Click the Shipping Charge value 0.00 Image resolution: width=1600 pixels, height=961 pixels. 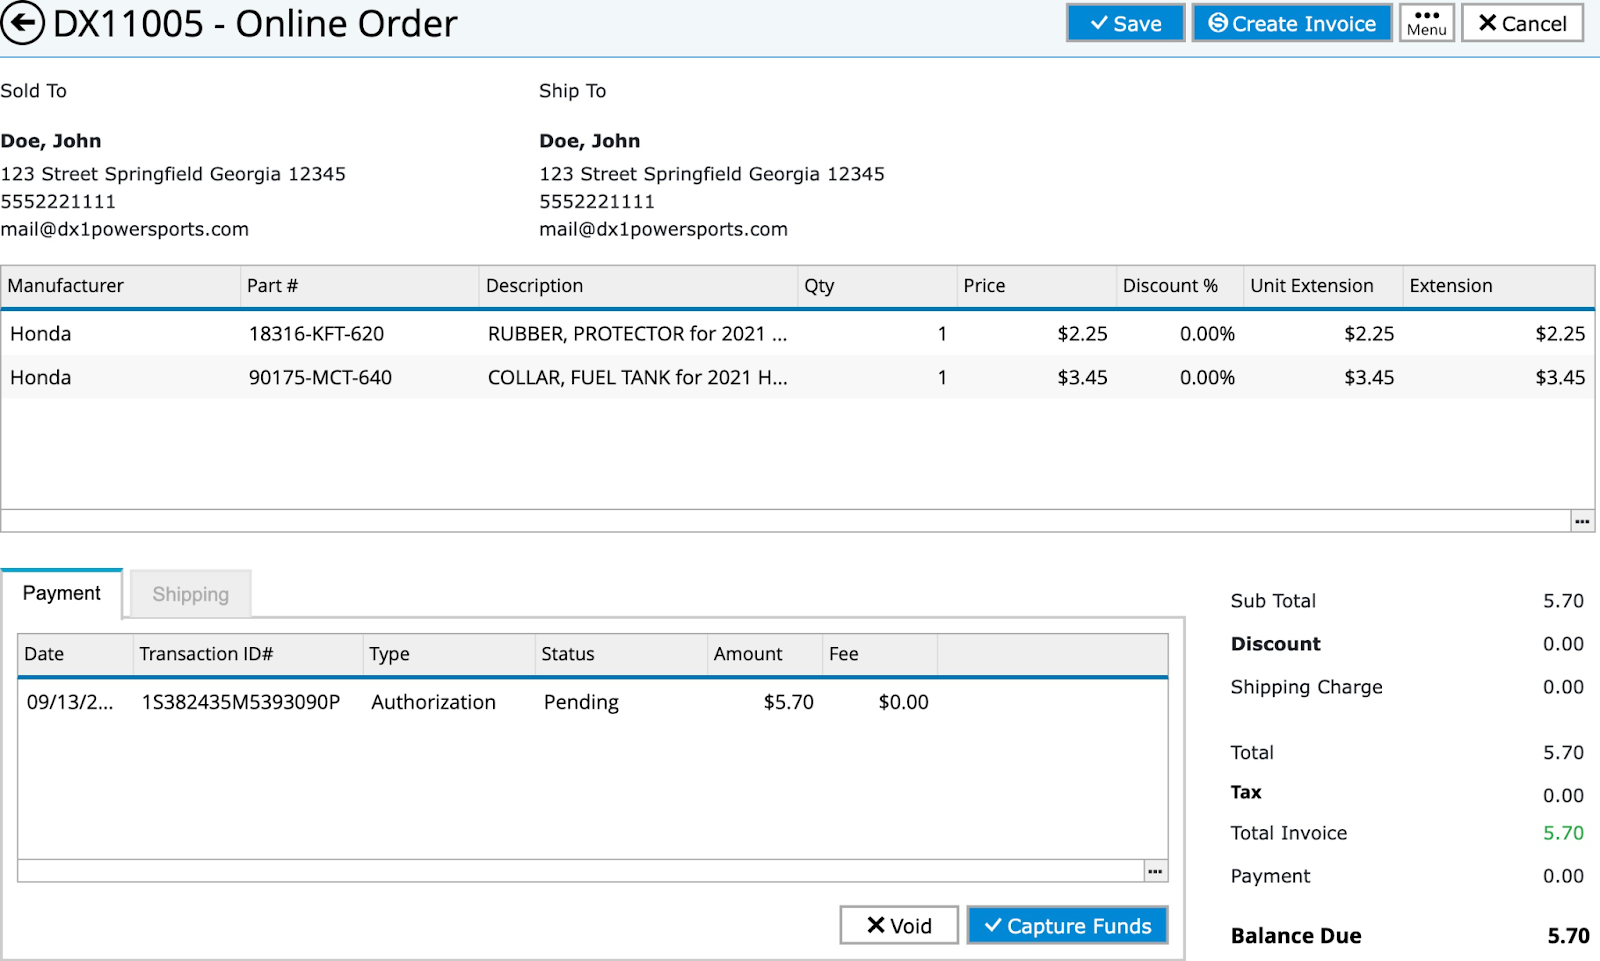click(1563, 687)
